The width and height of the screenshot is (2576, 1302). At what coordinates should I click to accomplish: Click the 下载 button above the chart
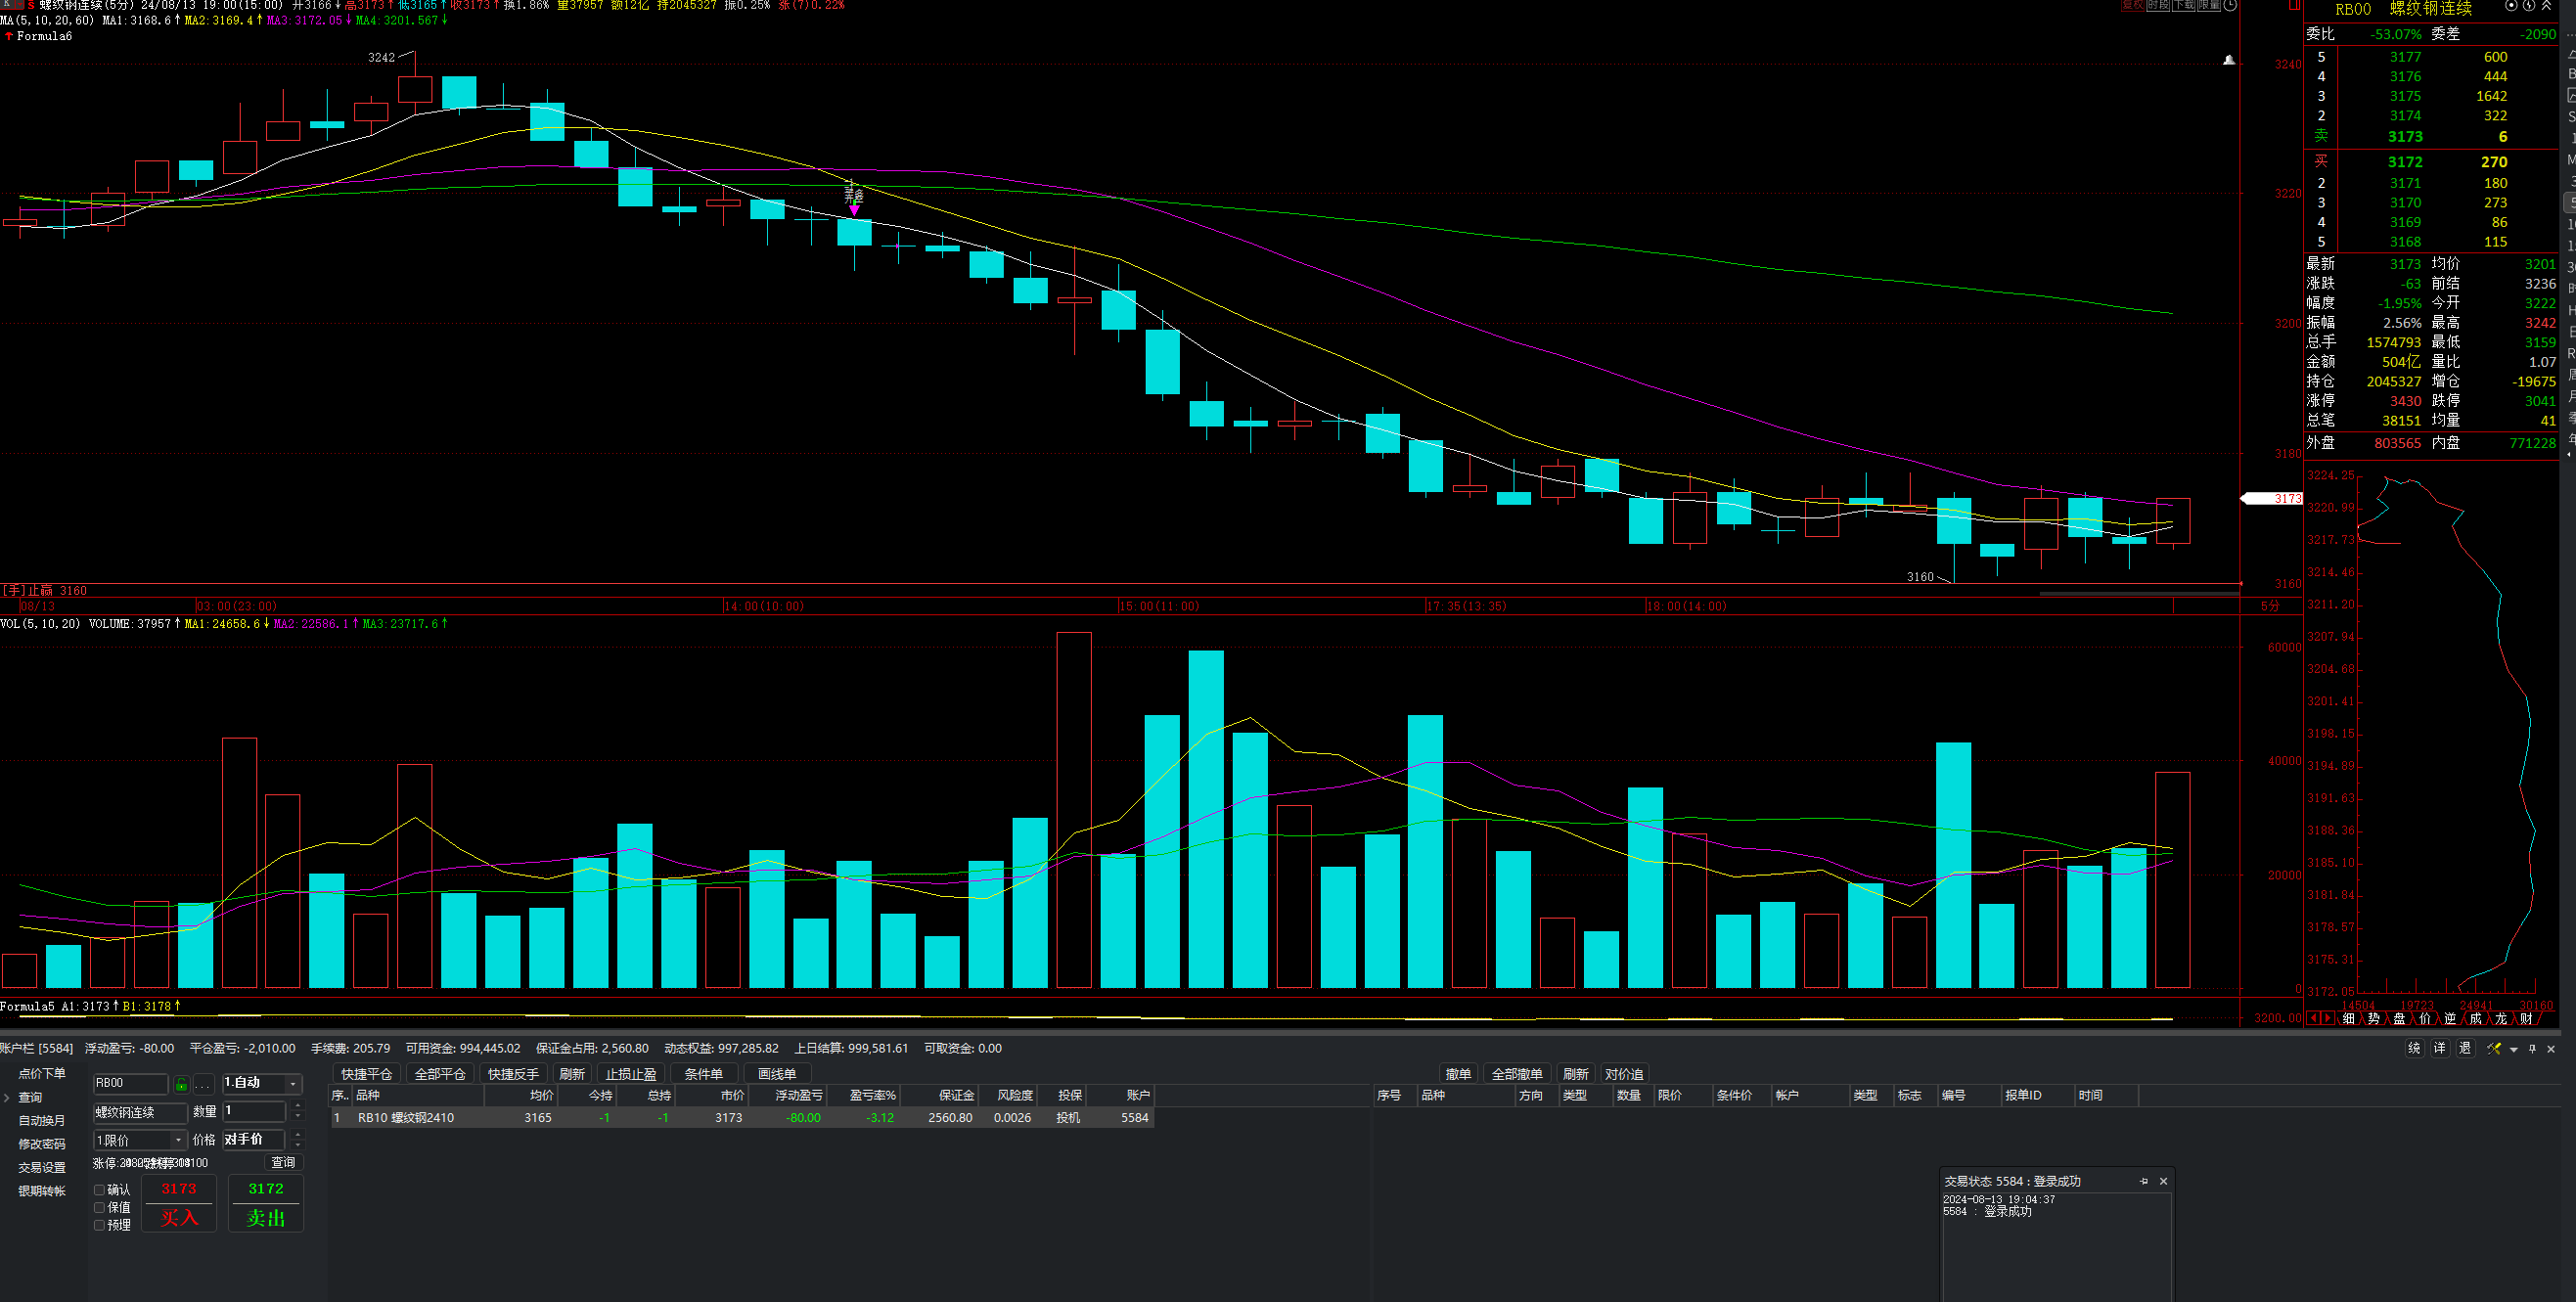[2184, 4]
